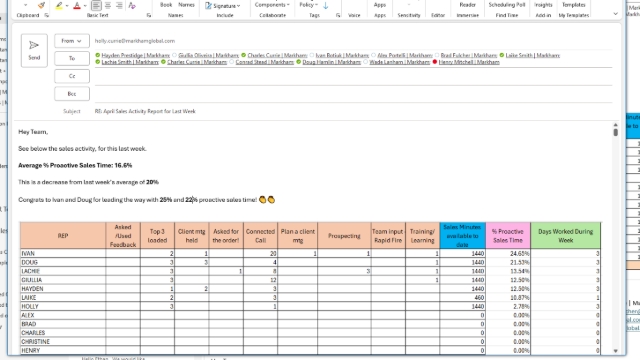The width and height of the screenshot is (640, 360).
Task: Click the message scroll-up arrow
Action: click(x=616, y=125)
